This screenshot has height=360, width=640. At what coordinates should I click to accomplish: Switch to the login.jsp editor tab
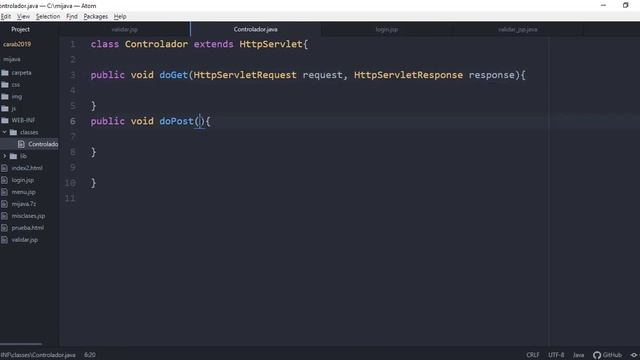387,29
